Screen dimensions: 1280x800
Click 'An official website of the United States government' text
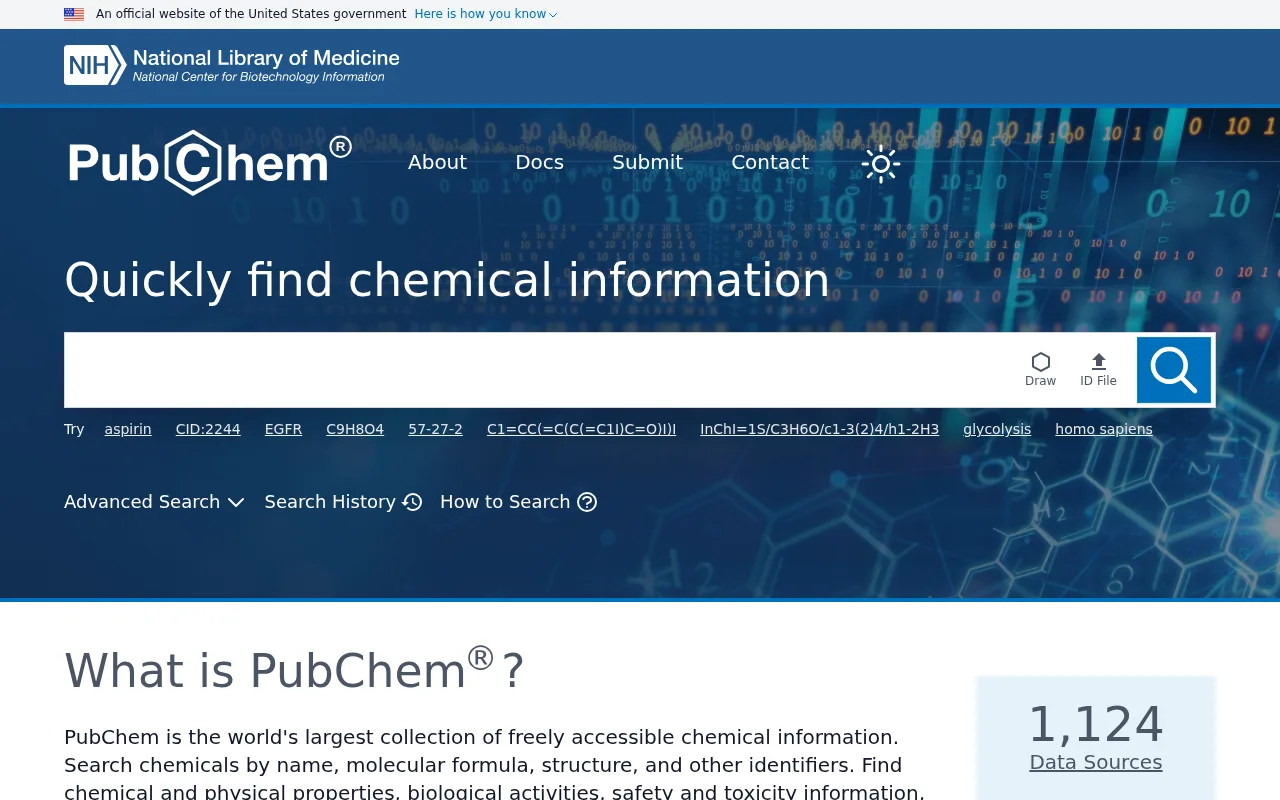[x=251, y=14]
